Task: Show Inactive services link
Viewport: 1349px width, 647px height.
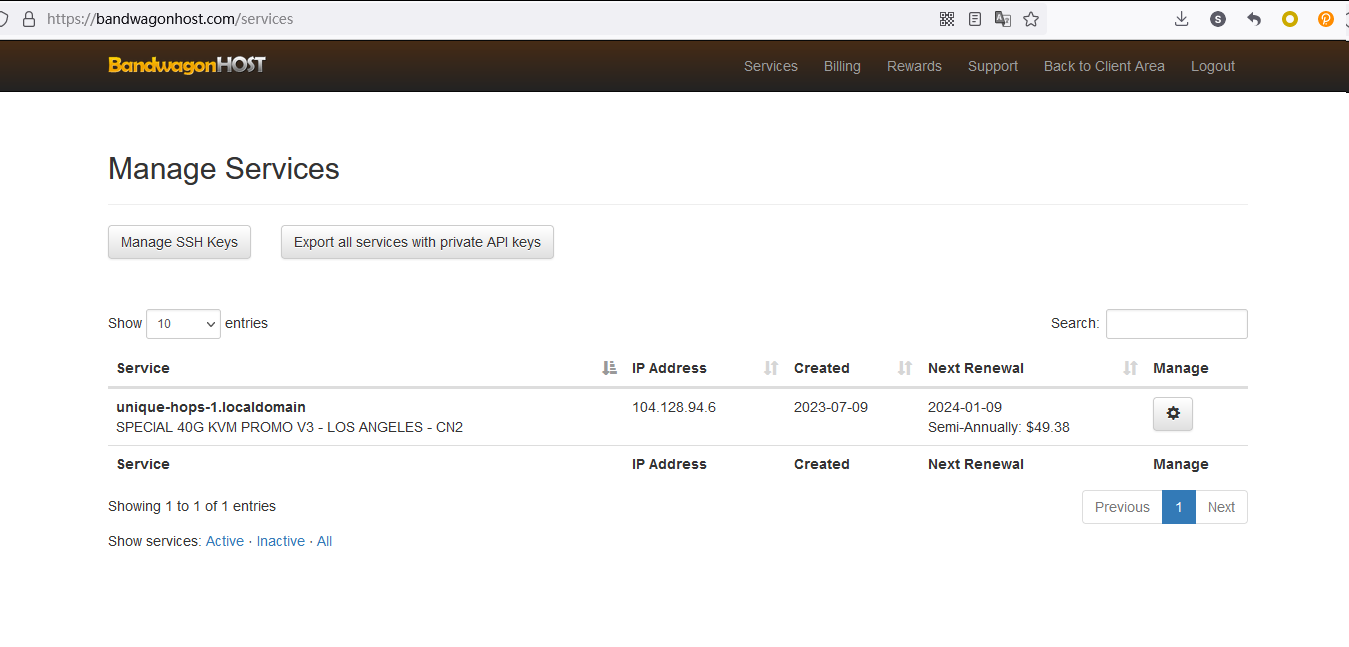Action: coord(280,541)
